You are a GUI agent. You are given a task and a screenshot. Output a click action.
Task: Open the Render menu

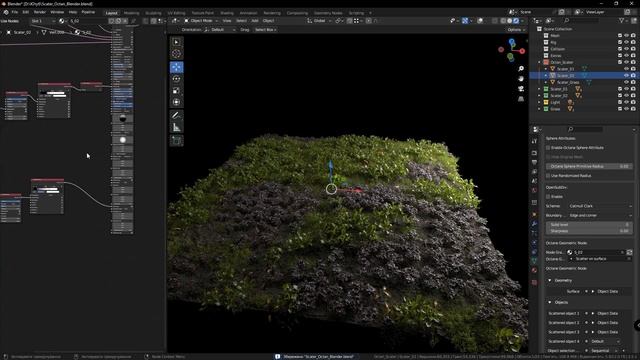point(40,12)
